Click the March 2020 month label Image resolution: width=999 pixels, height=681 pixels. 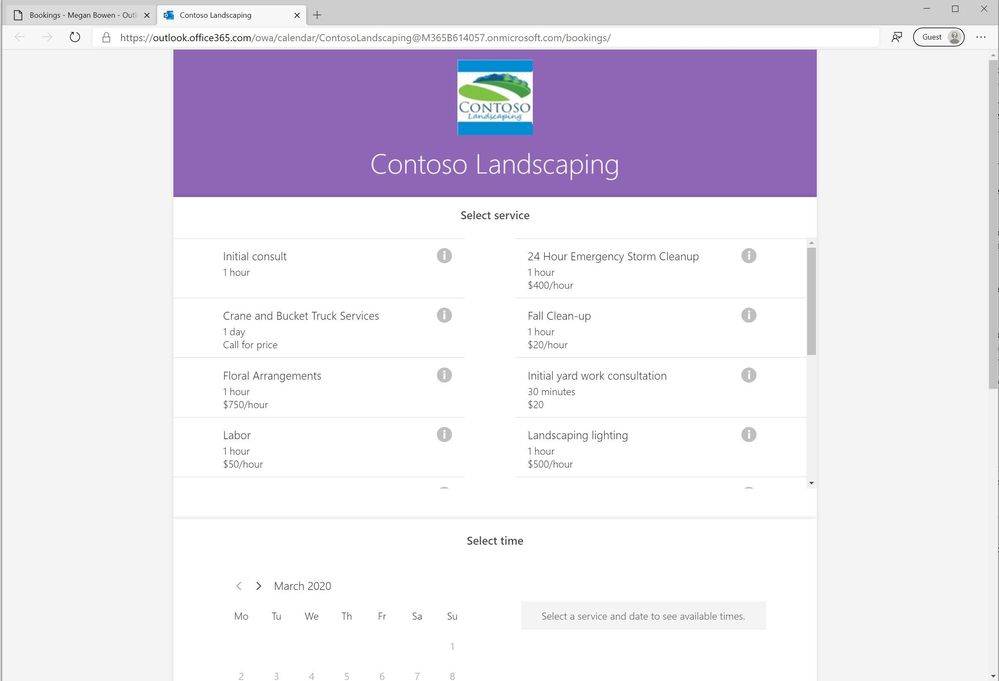303,586
